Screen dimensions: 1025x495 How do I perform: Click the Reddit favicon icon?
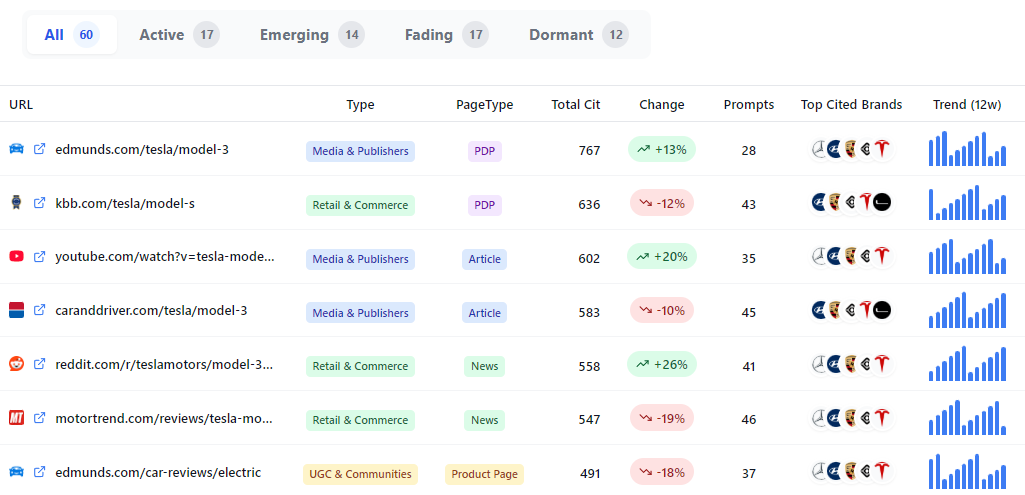pyautogui.click(x=16, y=365)
